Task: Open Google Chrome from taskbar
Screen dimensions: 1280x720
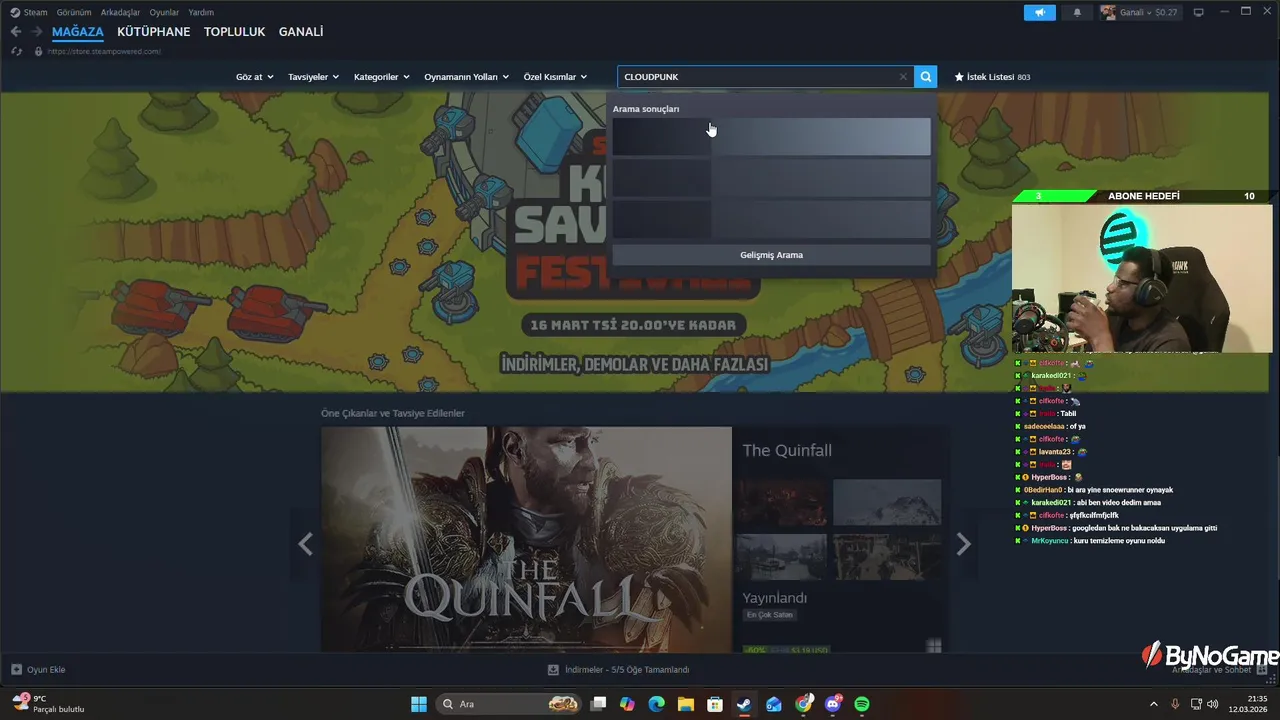Action: tap(803, 704)
